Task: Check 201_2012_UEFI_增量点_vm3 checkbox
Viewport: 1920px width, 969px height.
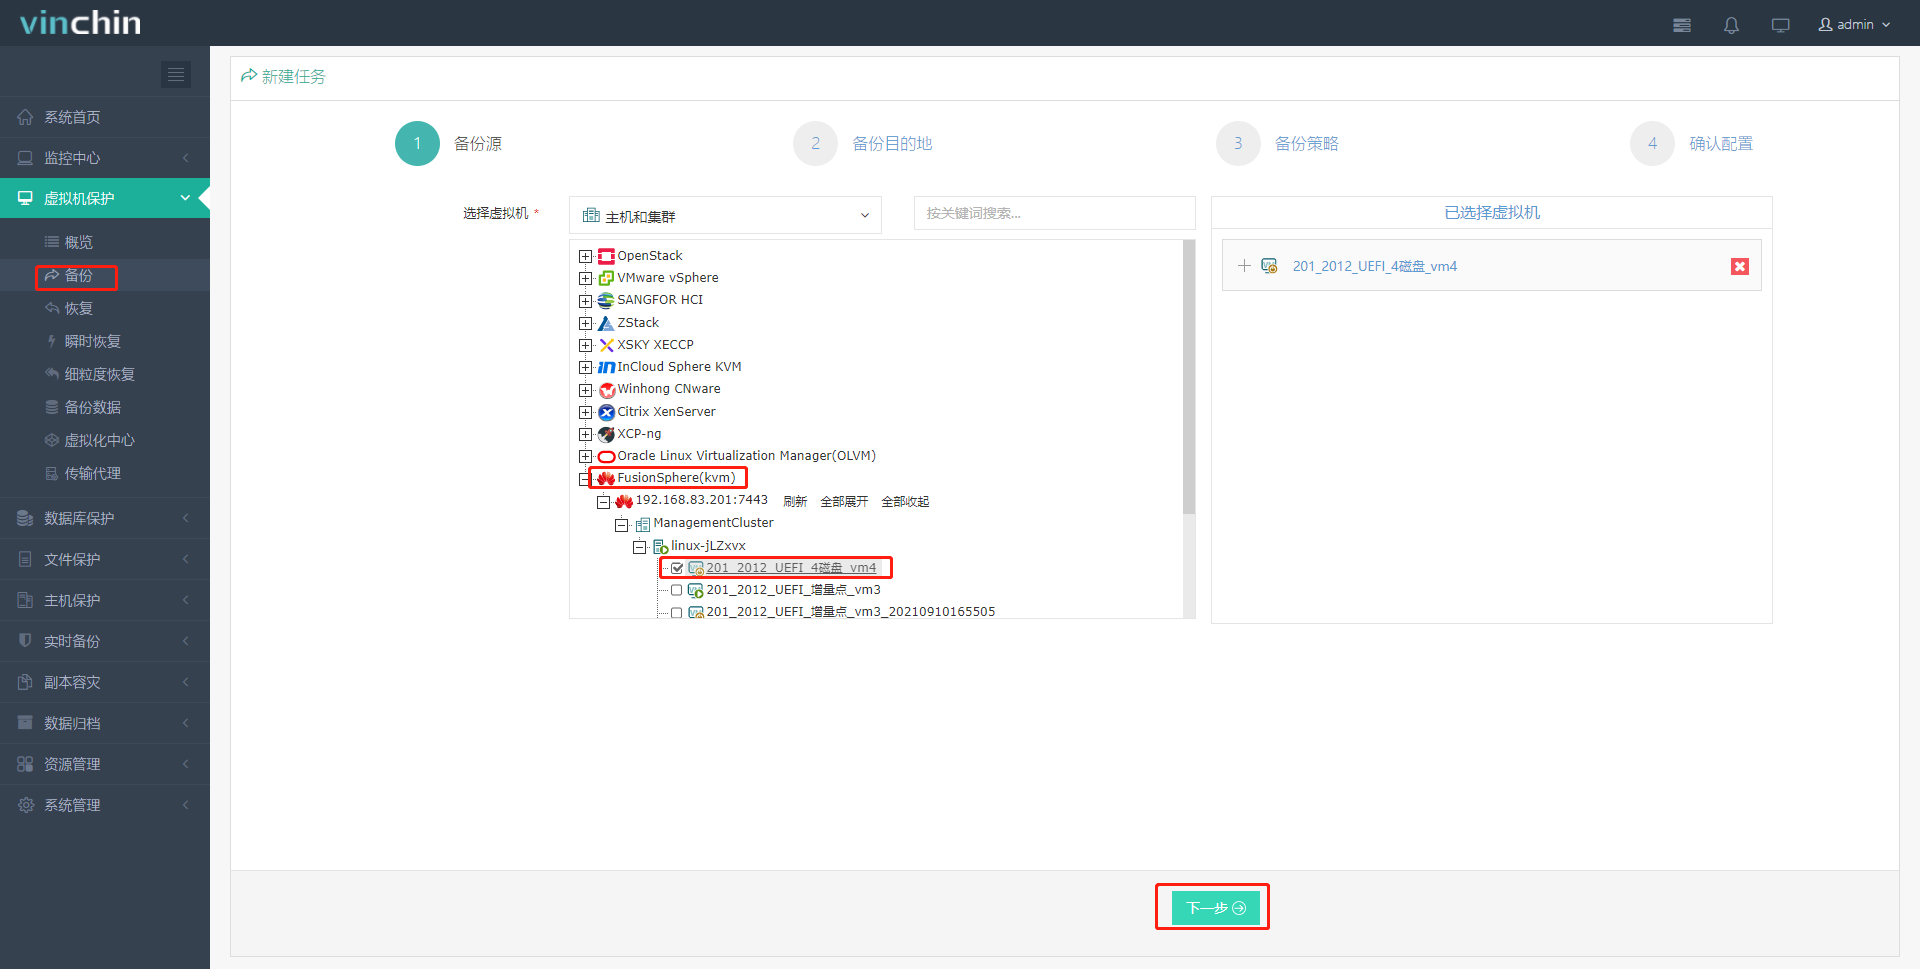Action: 677,590
